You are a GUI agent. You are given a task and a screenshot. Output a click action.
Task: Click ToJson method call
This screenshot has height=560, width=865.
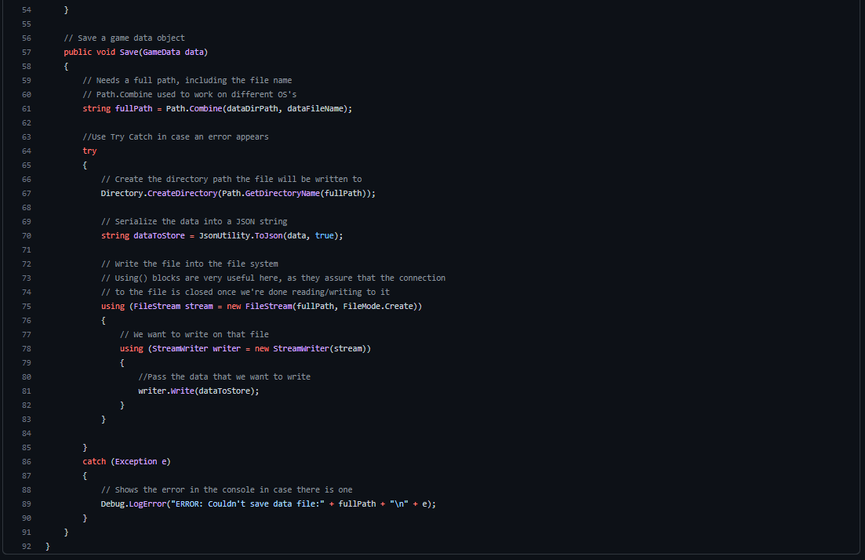269,236
